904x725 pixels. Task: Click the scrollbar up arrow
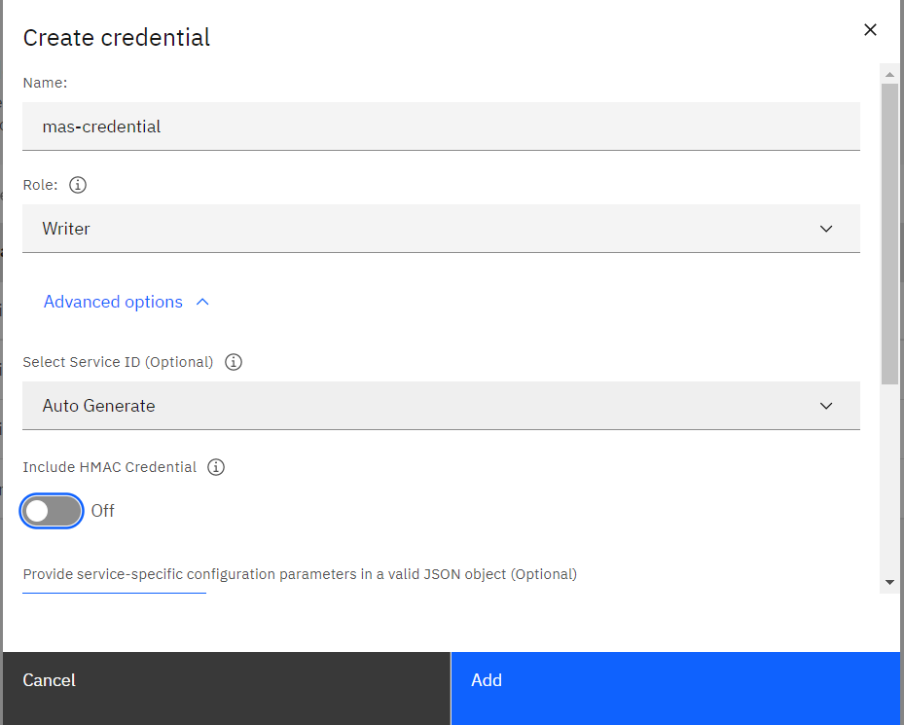890,74
